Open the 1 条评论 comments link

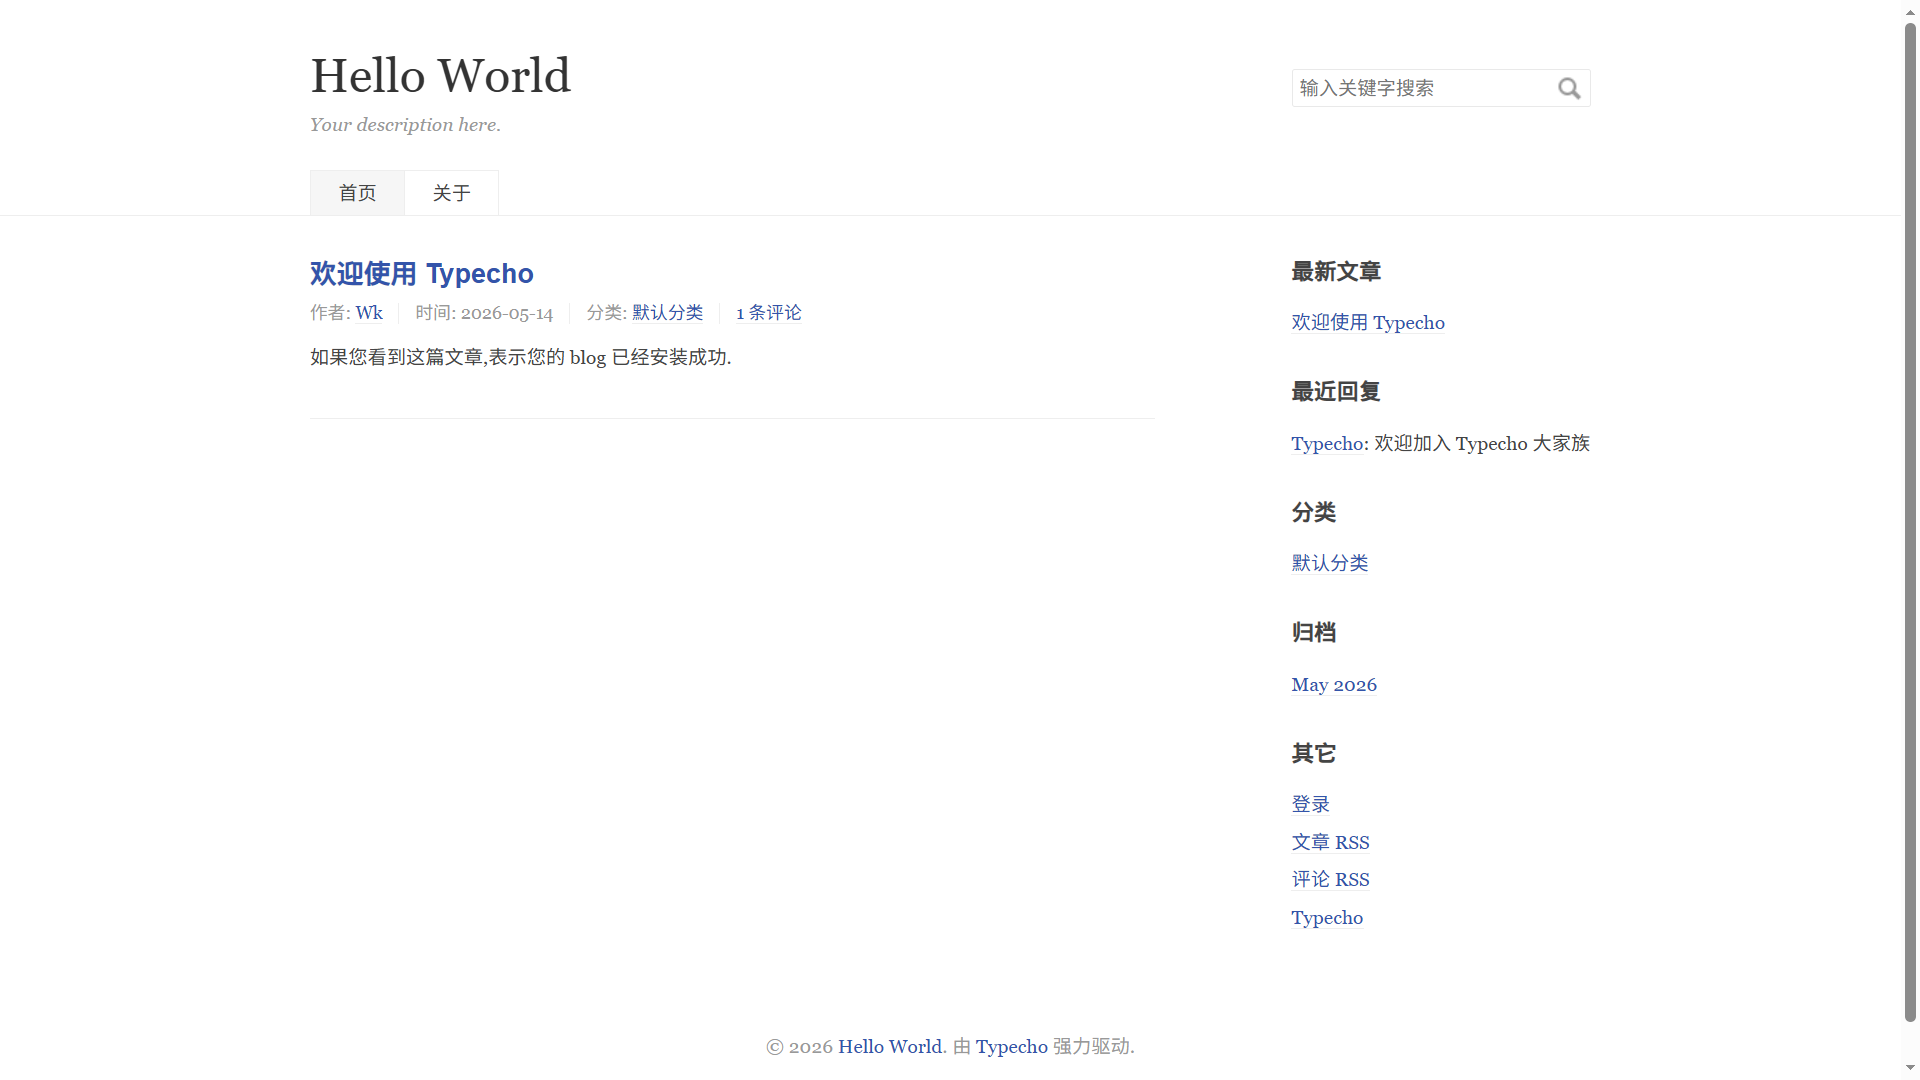(x=768, y=313)
